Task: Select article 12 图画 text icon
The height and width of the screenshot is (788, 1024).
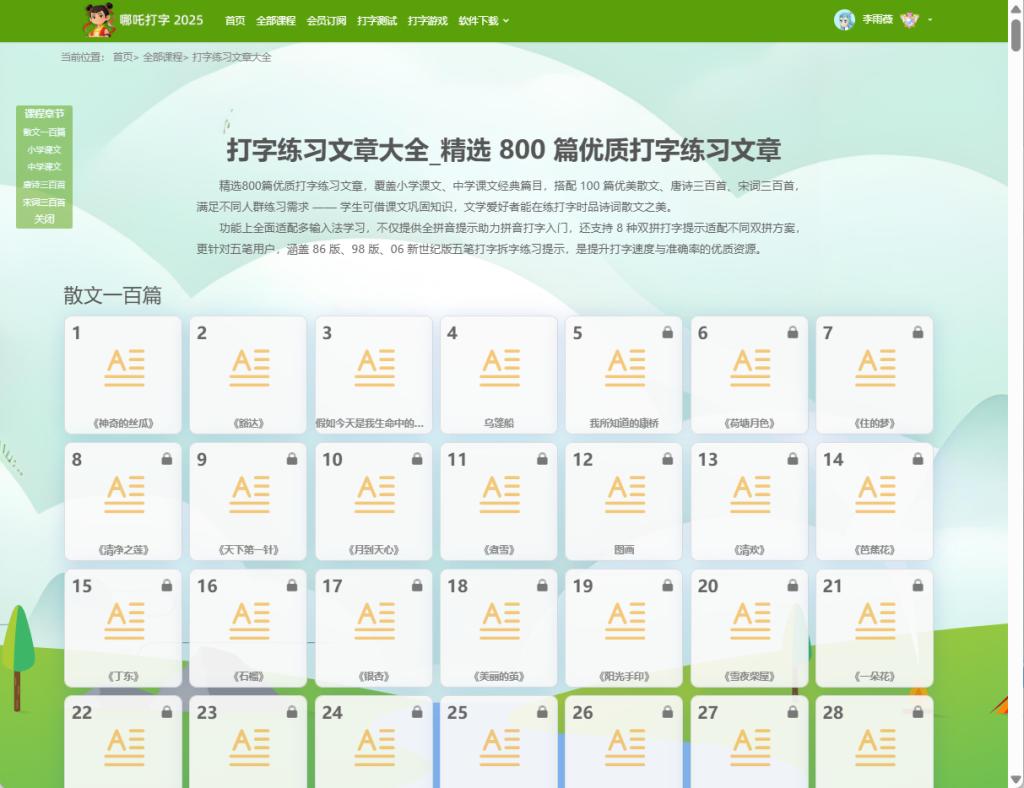Action: 624,493
